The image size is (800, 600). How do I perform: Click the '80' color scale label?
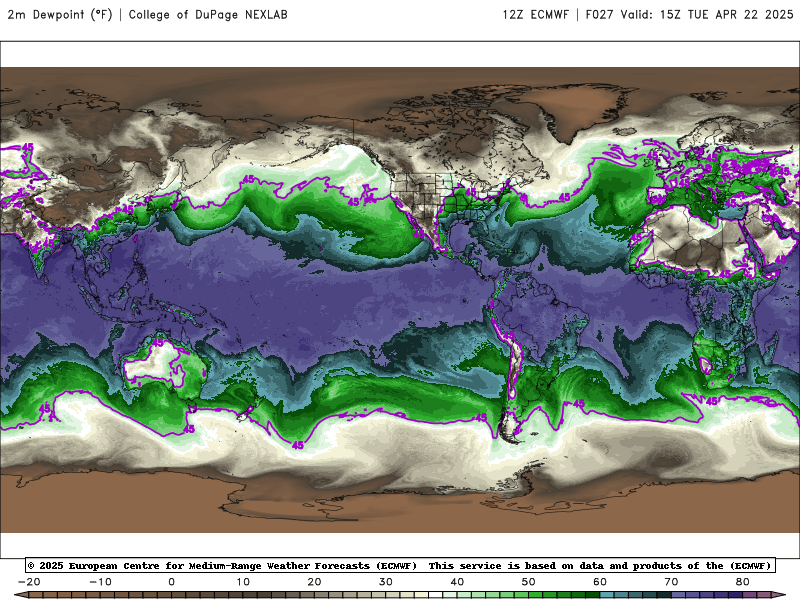[743, 582]
